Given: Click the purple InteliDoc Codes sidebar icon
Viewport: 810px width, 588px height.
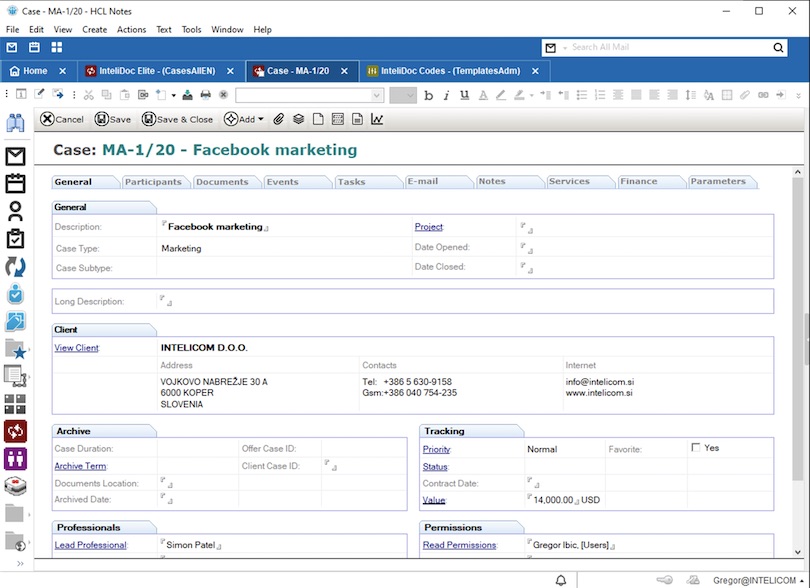Looking at the screenshot, I should click(15, 458).
